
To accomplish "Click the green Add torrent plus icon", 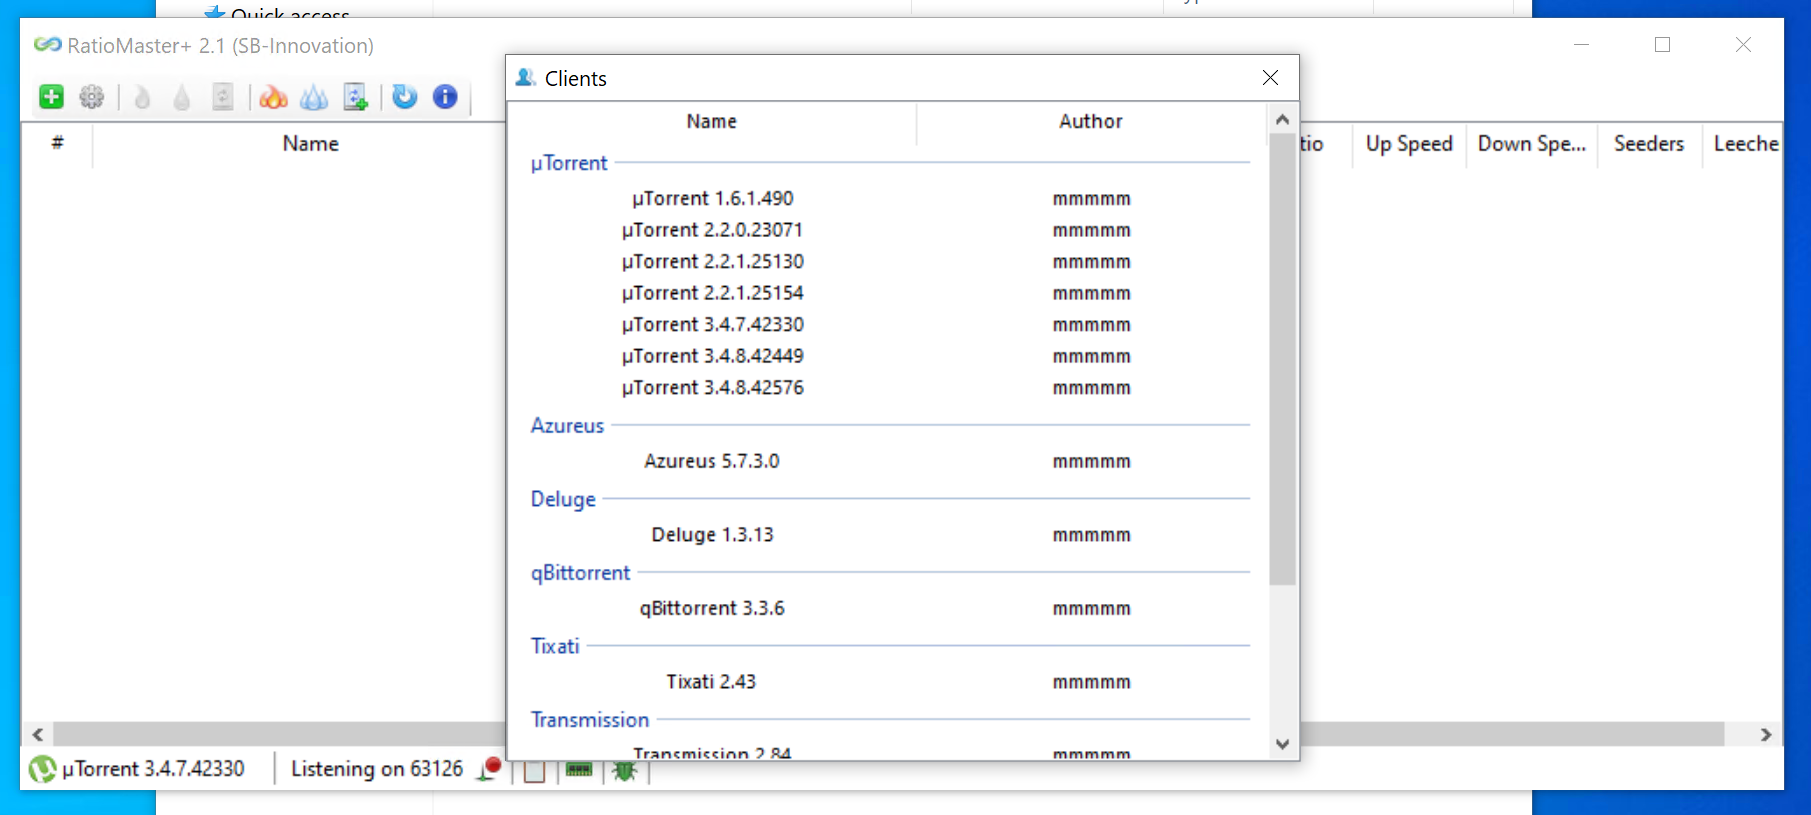I will pyautogui.click(x=51, y=97).
